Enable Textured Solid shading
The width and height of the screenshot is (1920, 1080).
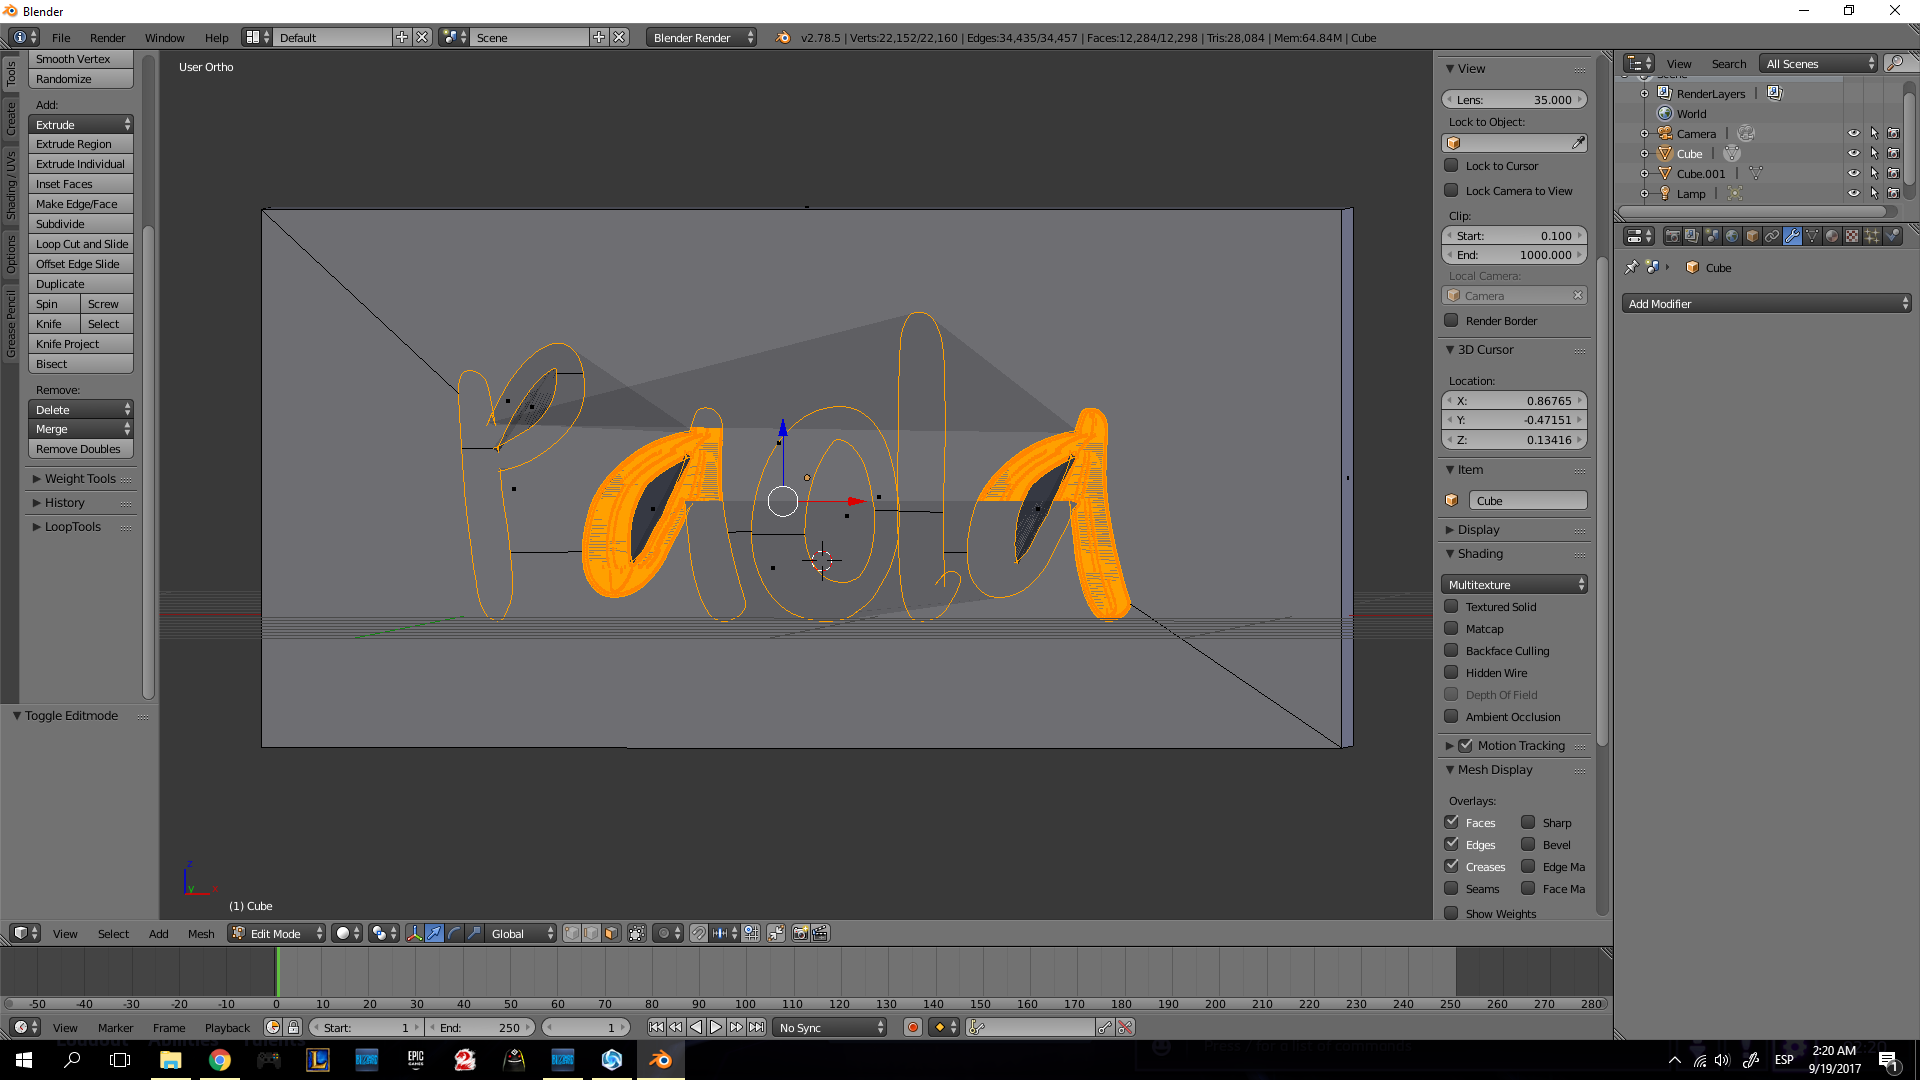pyautogui.click(x=1451, y=607)
